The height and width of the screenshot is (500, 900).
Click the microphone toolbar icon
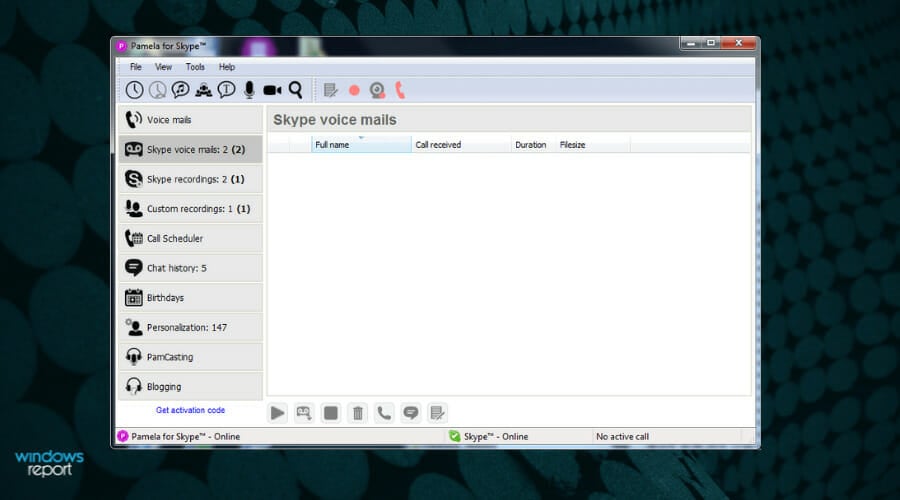[249, 90]
